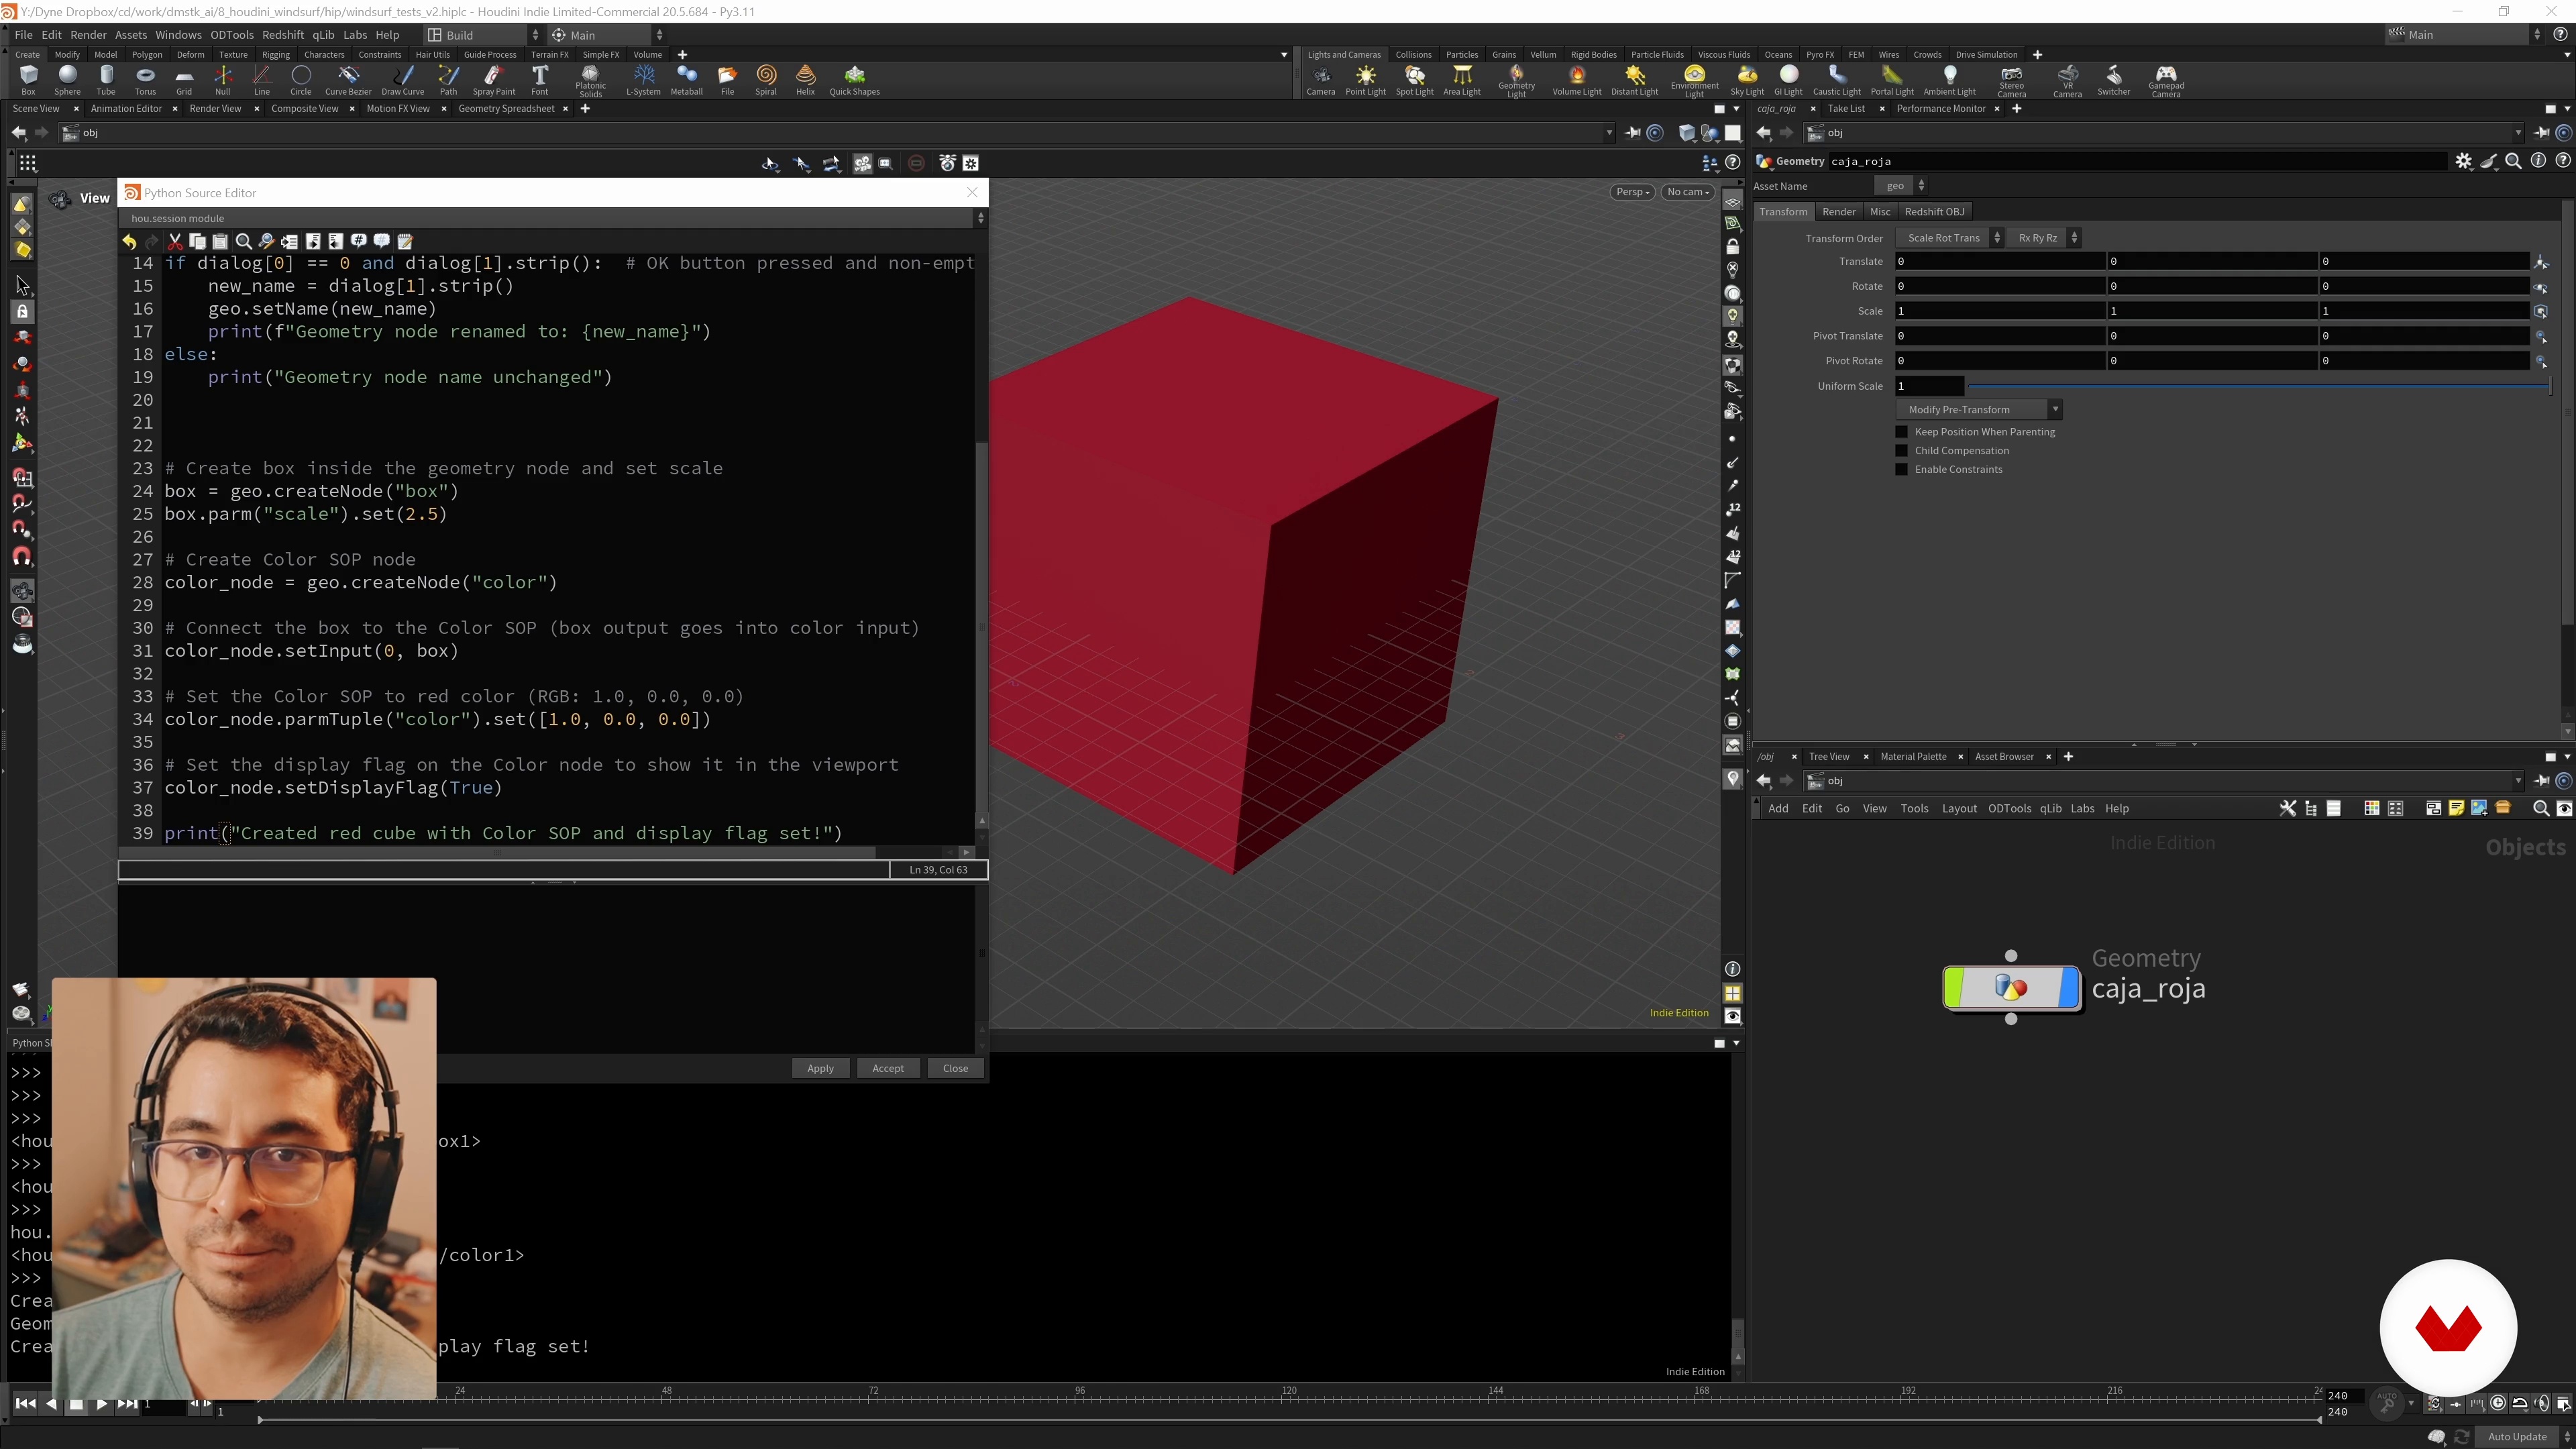
Task: Open the Persp viewport camera menu
Action: pyautogui.click(x=1632, y=192)
